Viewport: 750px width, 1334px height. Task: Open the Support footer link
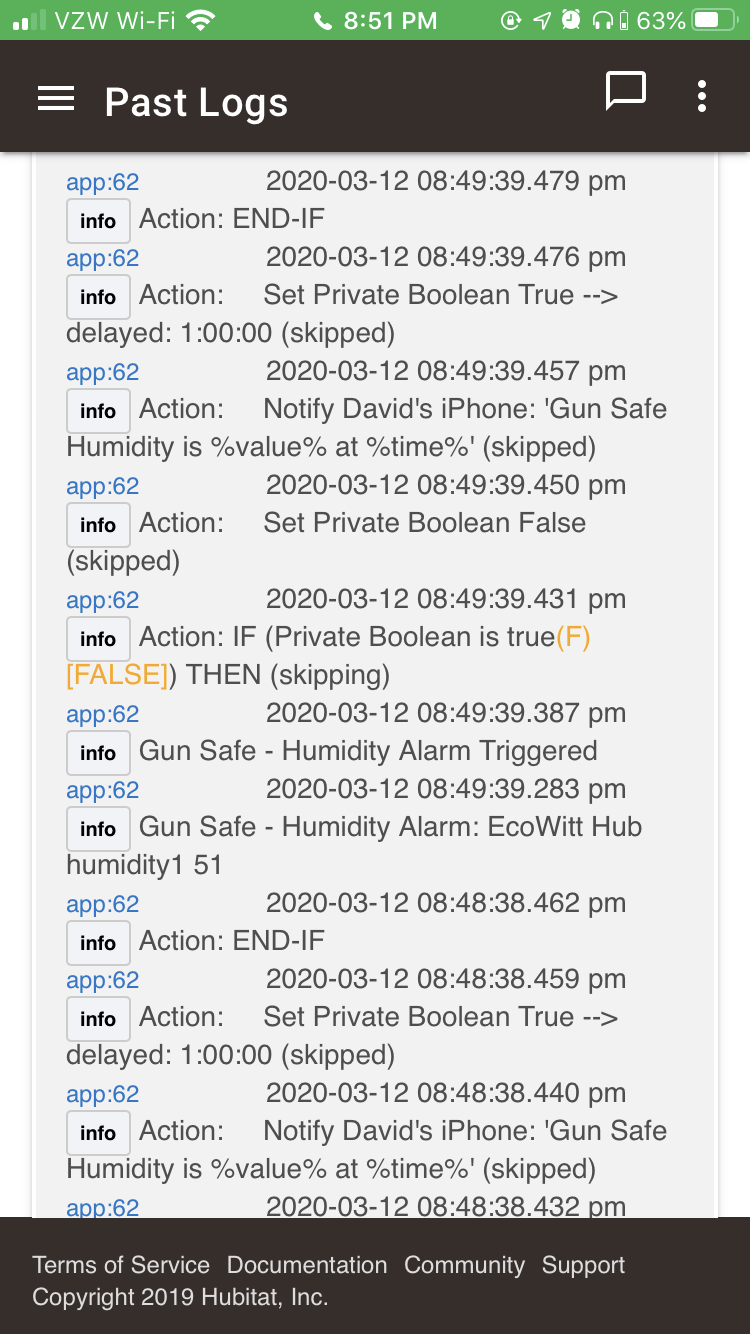pyautogui.click(x=583, y=1265)
